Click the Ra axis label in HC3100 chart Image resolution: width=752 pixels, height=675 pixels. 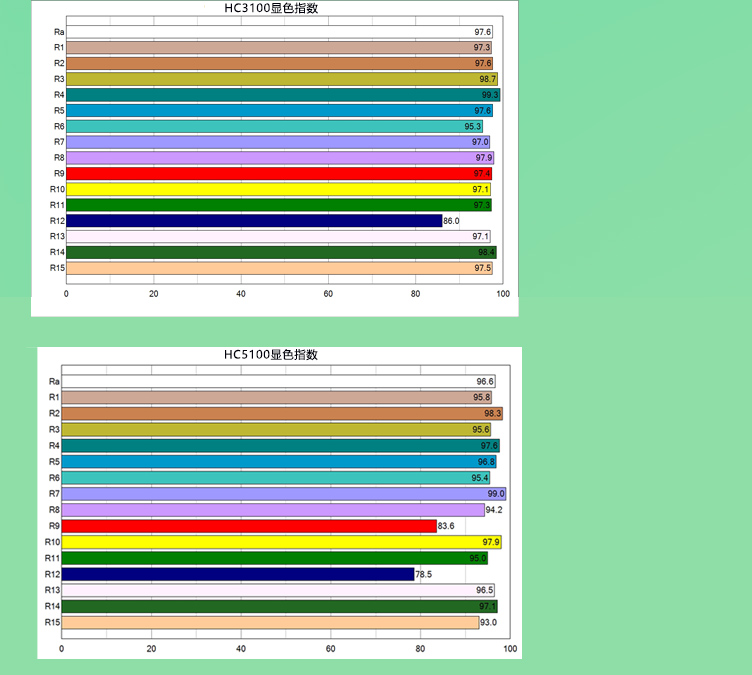[x=59, y=32]
